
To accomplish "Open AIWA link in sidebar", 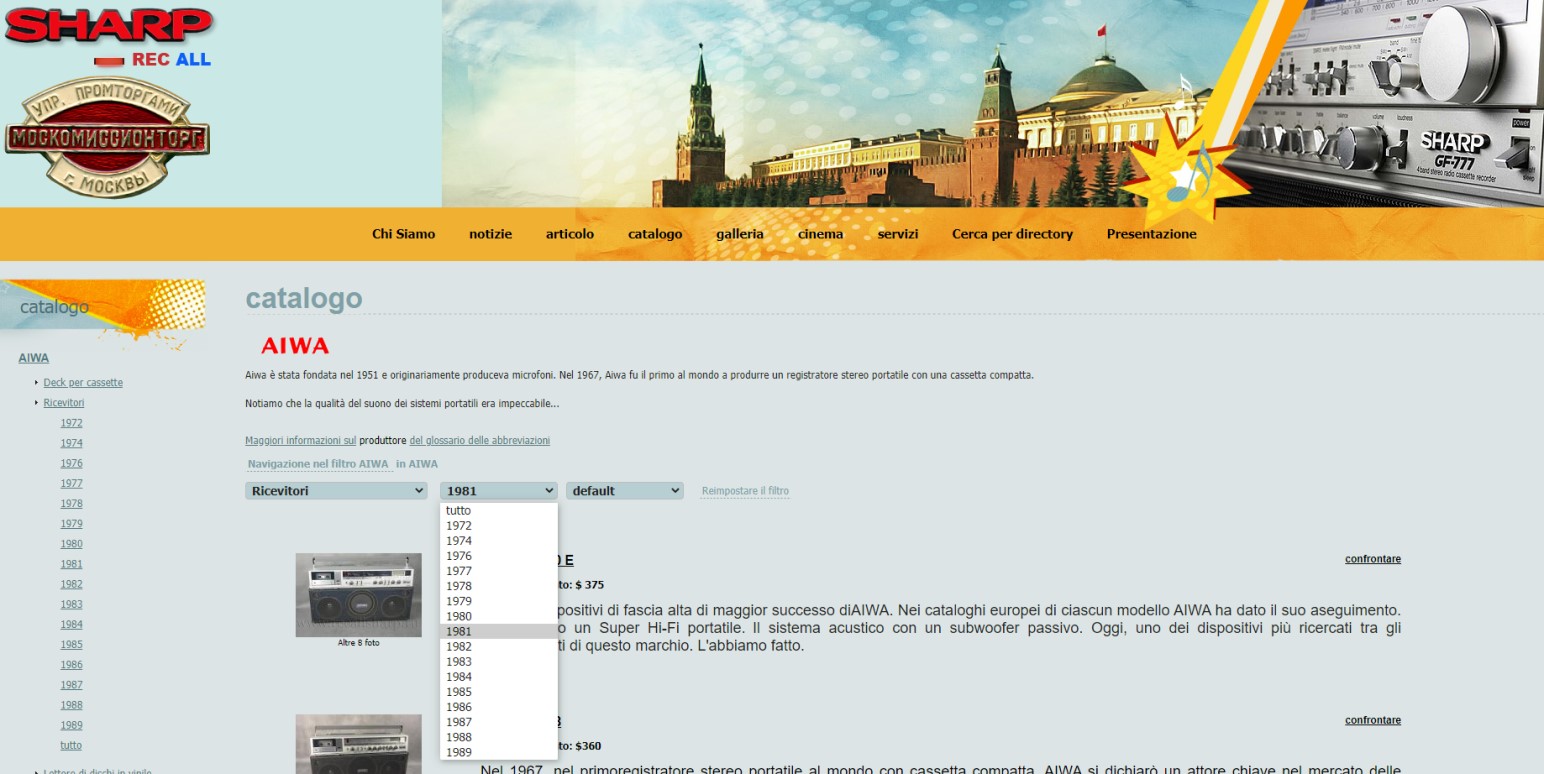I will (33, 358).
